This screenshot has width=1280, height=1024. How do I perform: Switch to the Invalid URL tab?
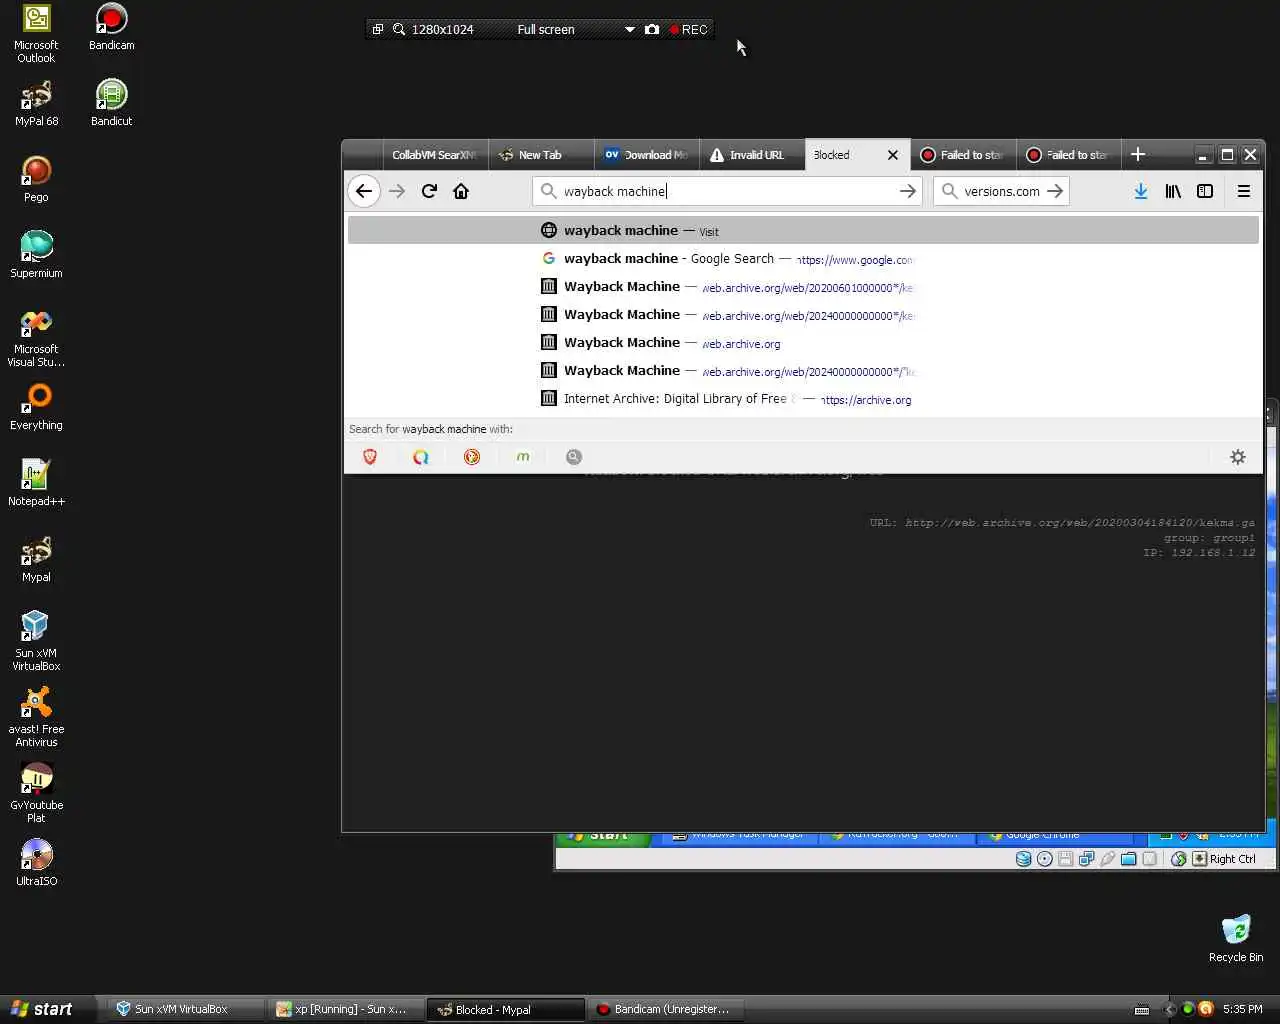(752, 155)
